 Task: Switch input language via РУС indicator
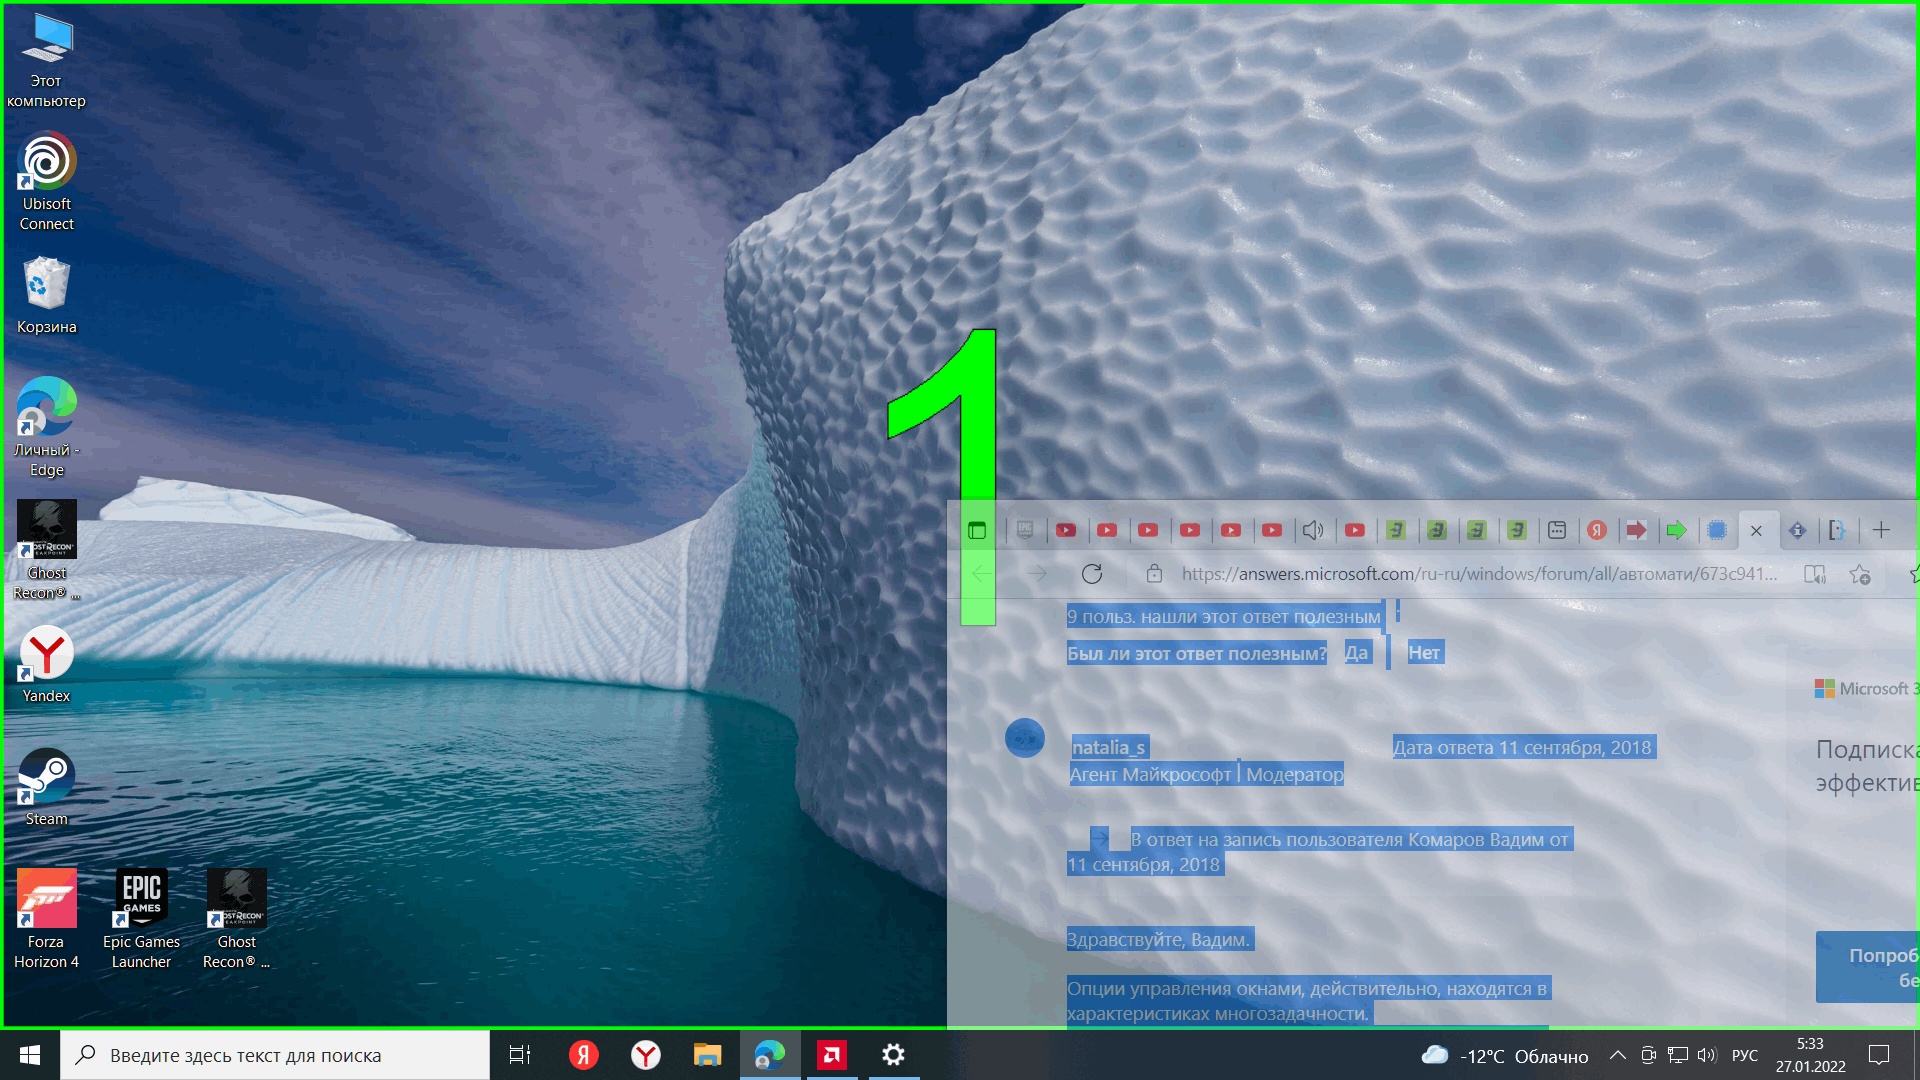(x=1745, y=1055)
